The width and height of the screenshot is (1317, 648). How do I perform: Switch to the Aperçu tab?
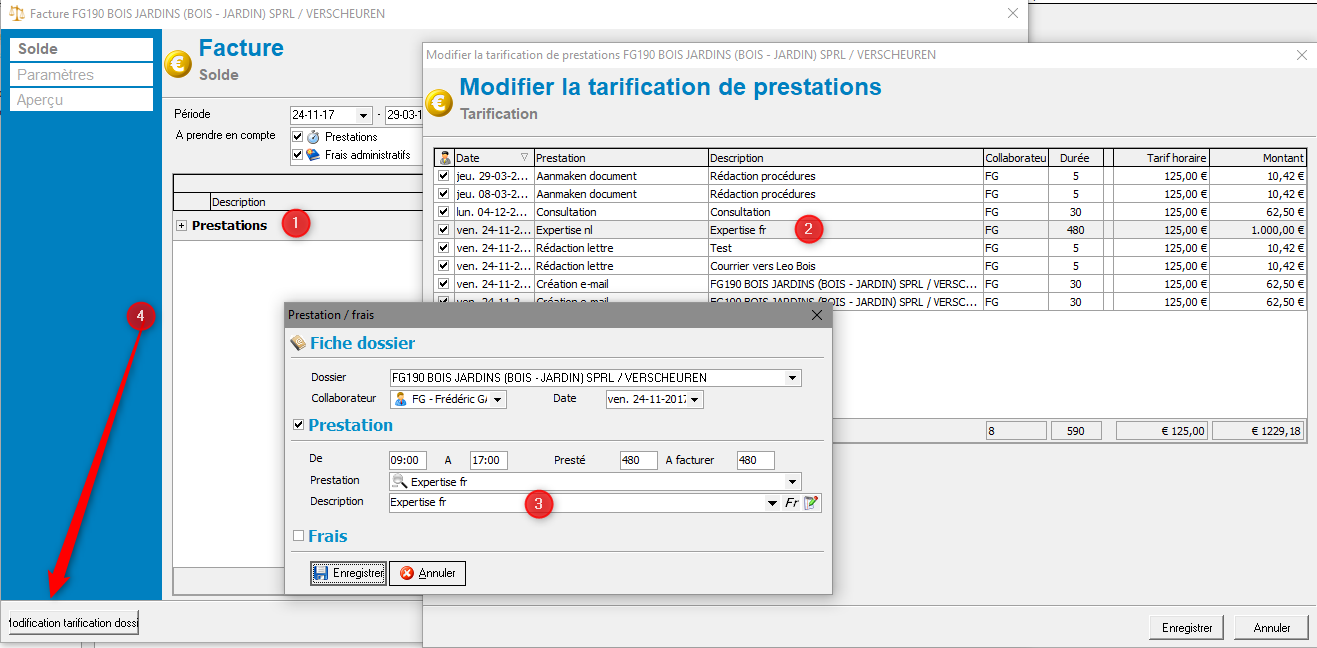(82, 100)
